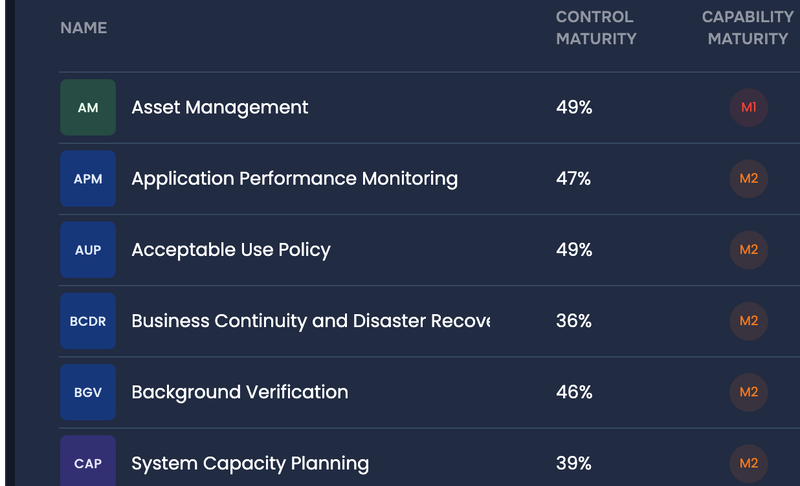Image resolution: width=800 pixels, height=486 pixels.
Task: Click M2 badge in Acceptable Use Policy row
Action: click(x=749, y=250)
